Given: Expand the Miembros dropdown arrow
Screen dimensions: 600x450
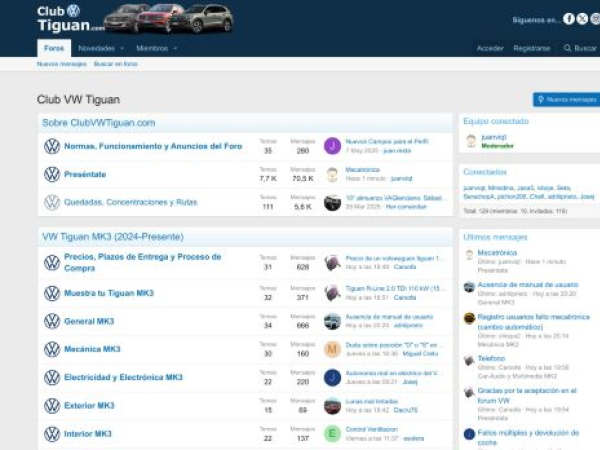Looking at the screenshot, I should point(175,48).
